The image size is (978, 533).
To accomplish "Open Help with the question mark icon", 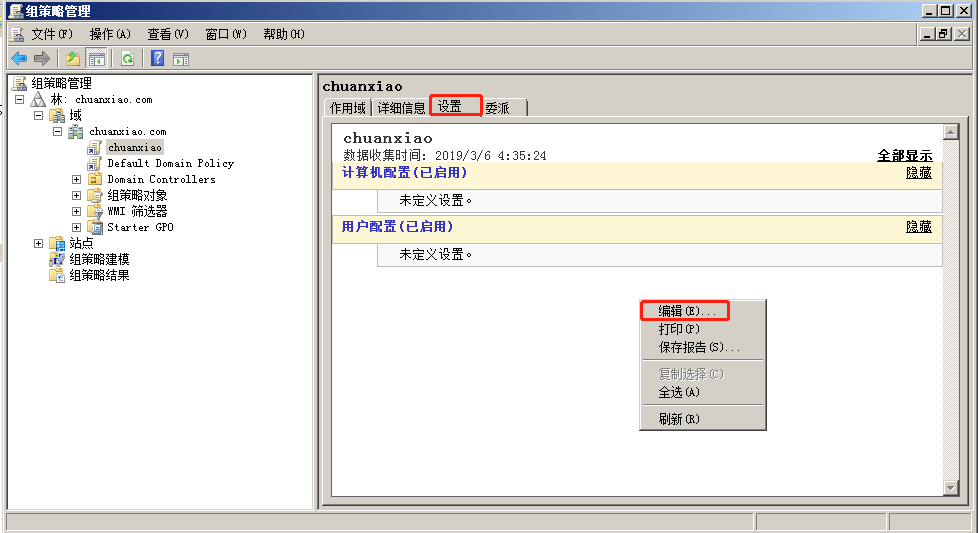I will click(158, 59).
